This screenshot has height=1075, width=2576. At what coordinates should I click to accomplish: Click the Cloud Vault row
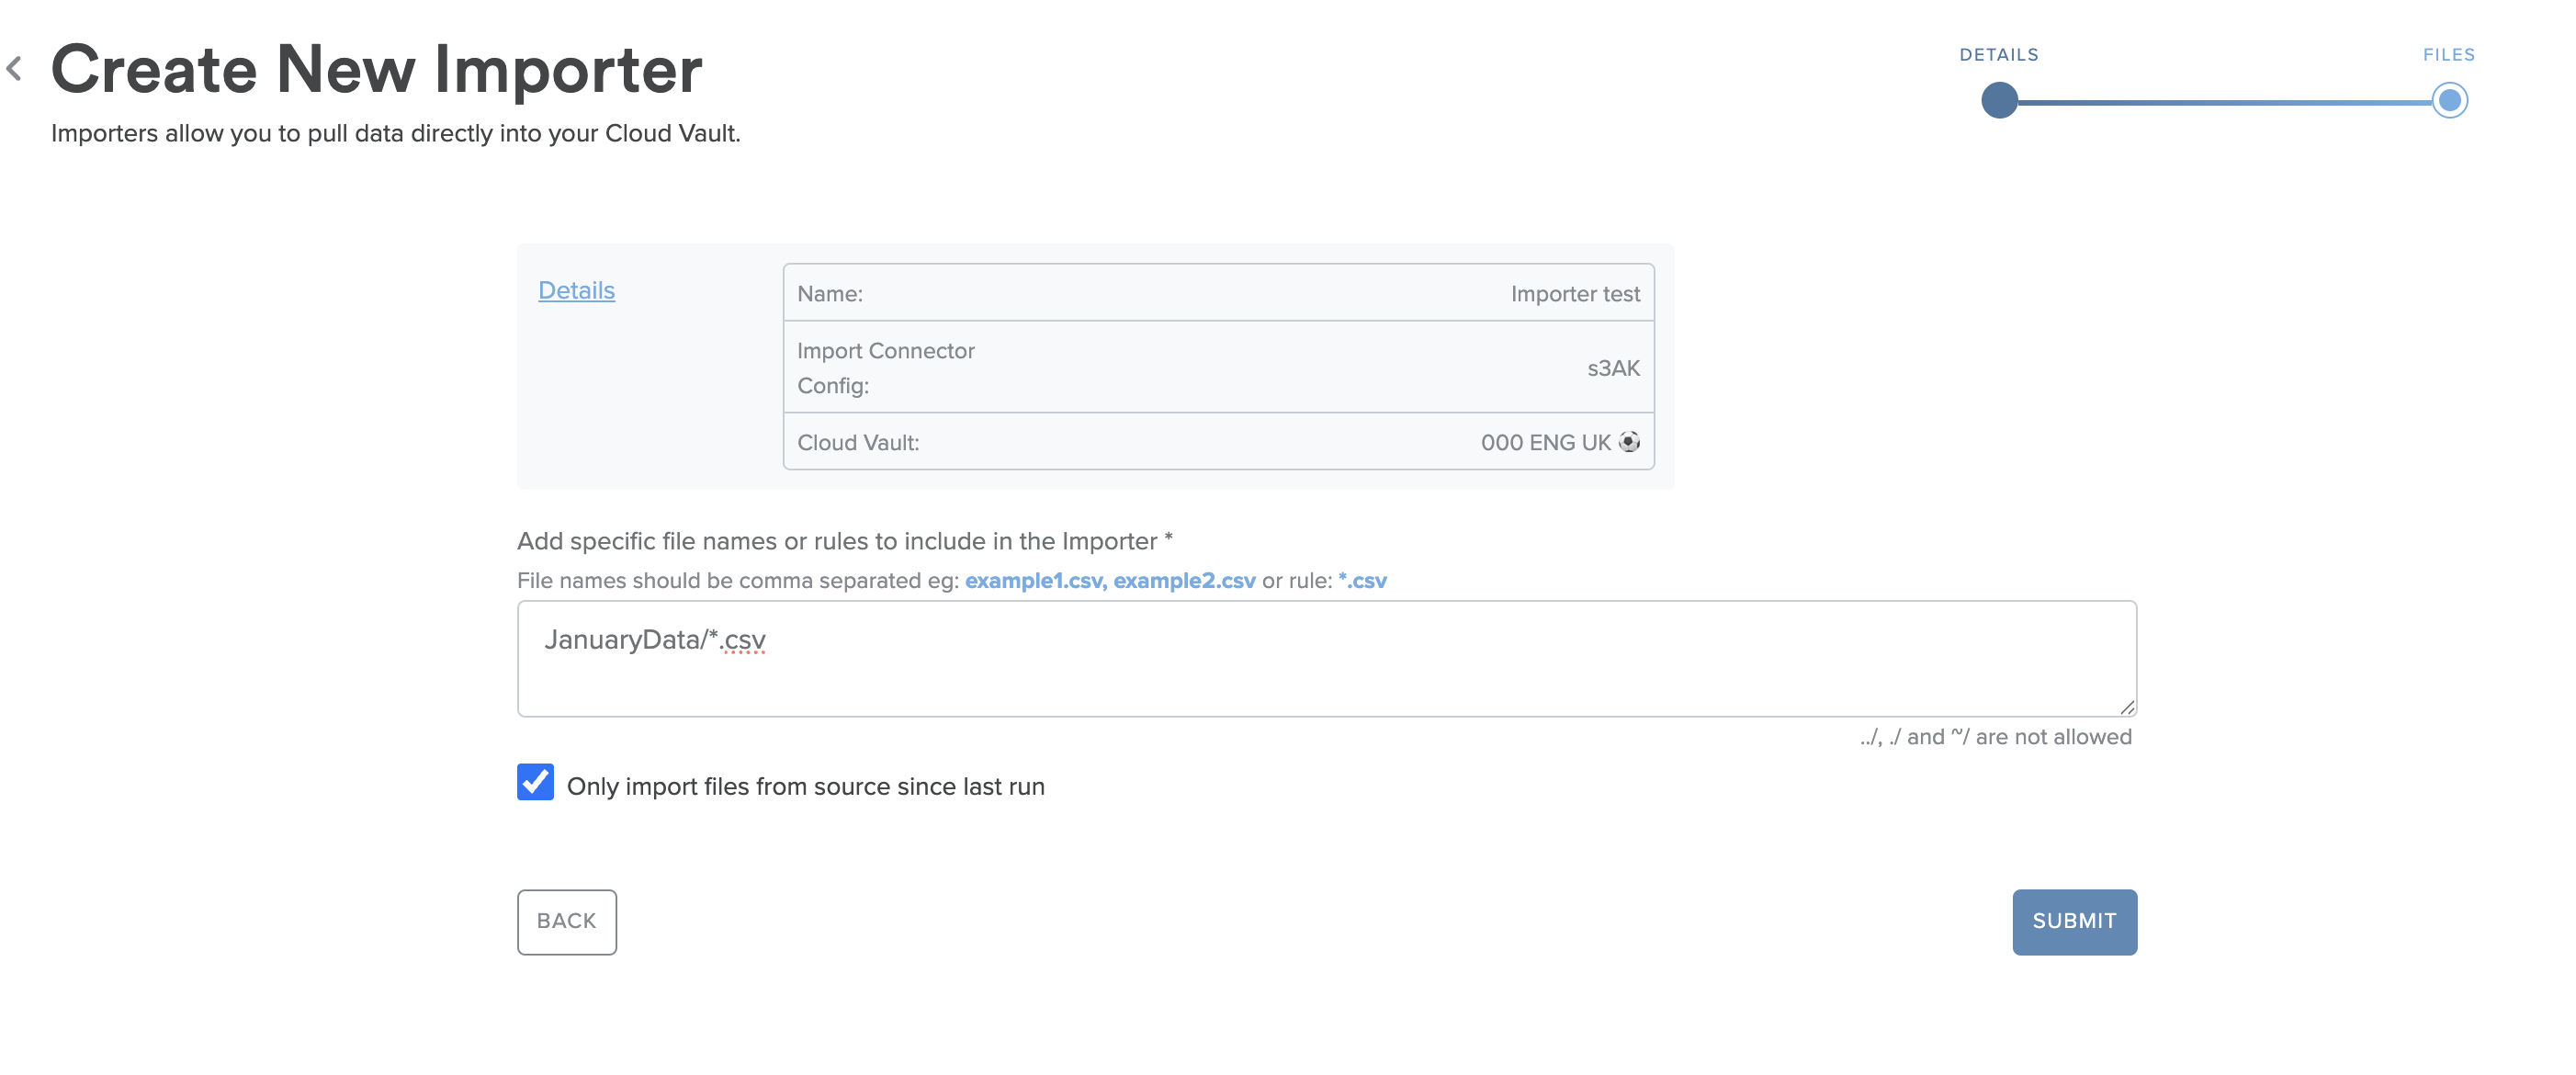point(1219,441)
